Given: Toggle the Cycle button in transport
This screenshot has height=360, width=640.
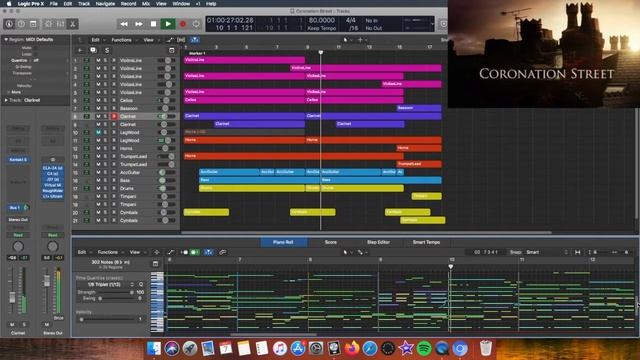Looking at the screenshot, I should coord(196,24).
